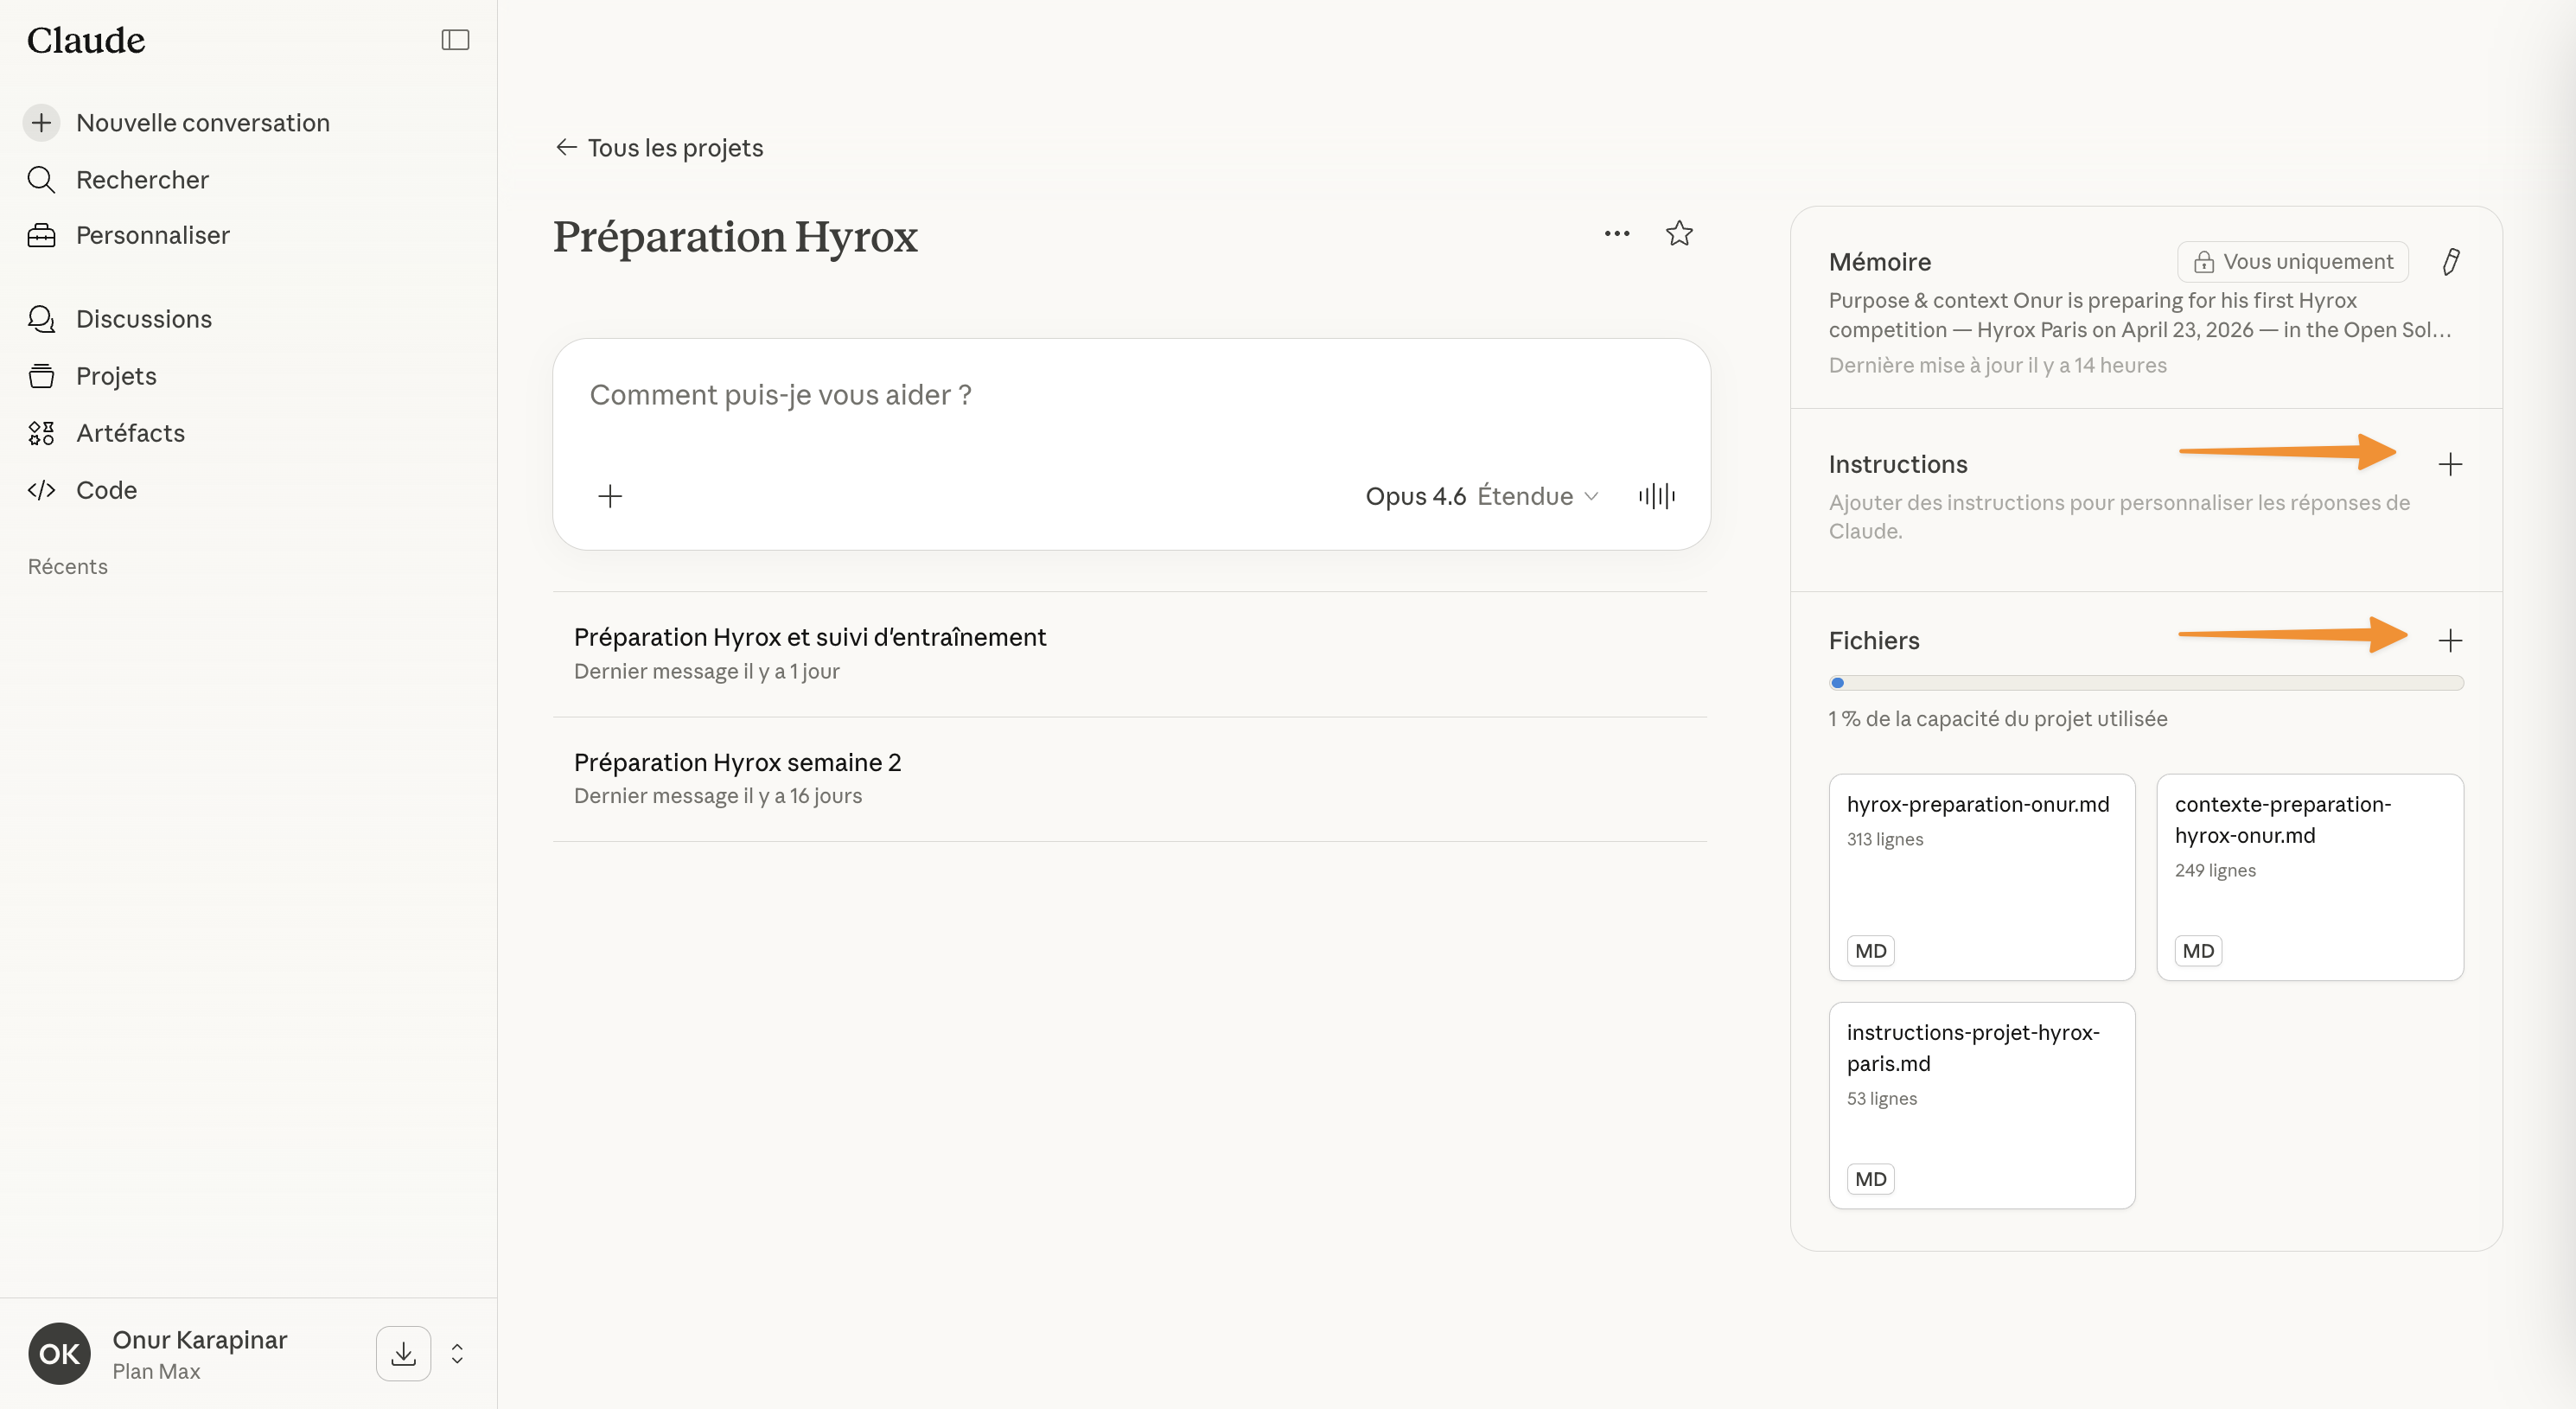The image size is (2576, 1409).
Task: Open Rechercher search icon
Action: tap(41, 180)
